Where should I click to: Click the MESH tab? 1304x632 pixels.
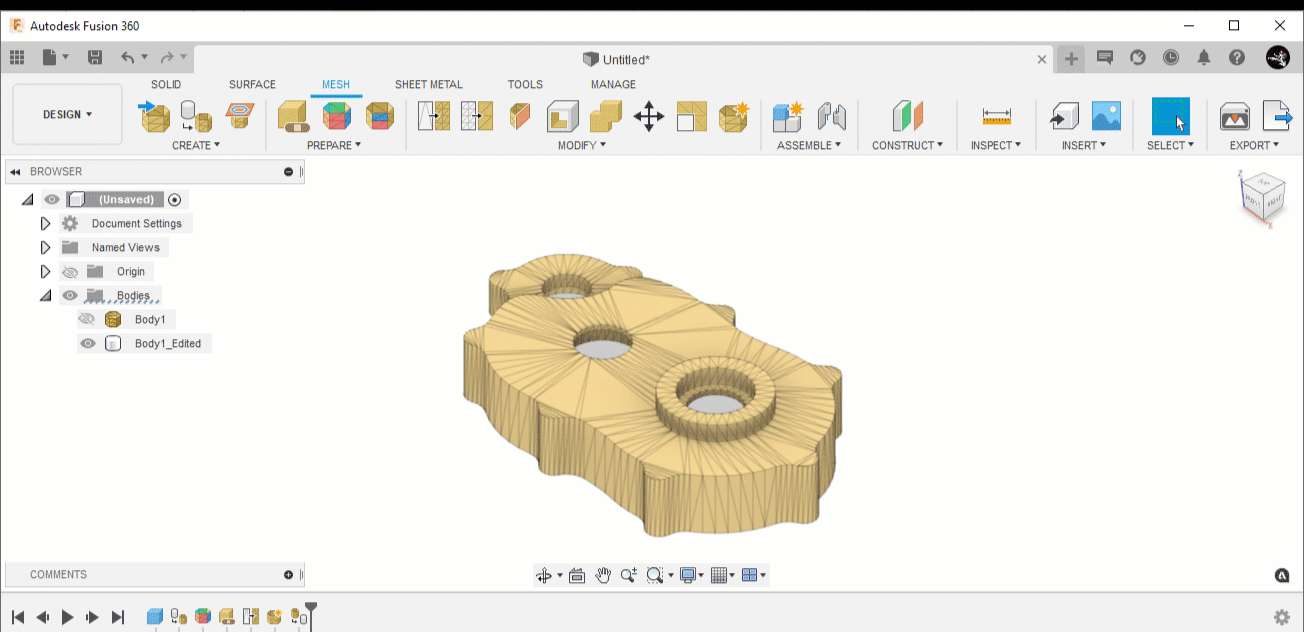tap(336, 85)
